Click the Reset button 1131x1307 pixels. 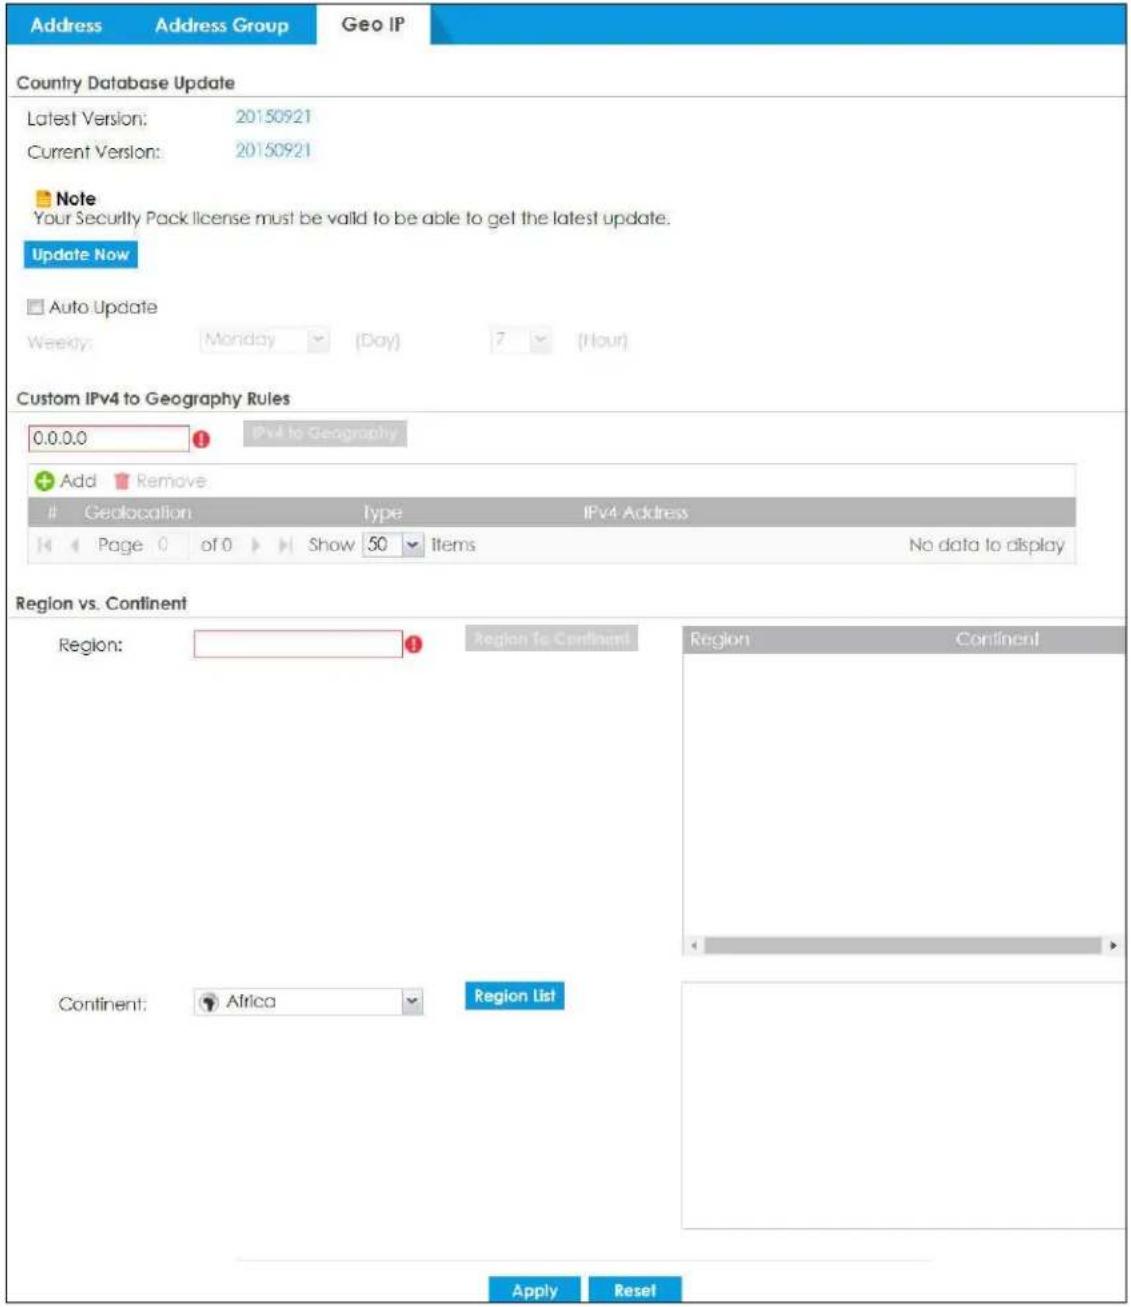click(635, 1290)
